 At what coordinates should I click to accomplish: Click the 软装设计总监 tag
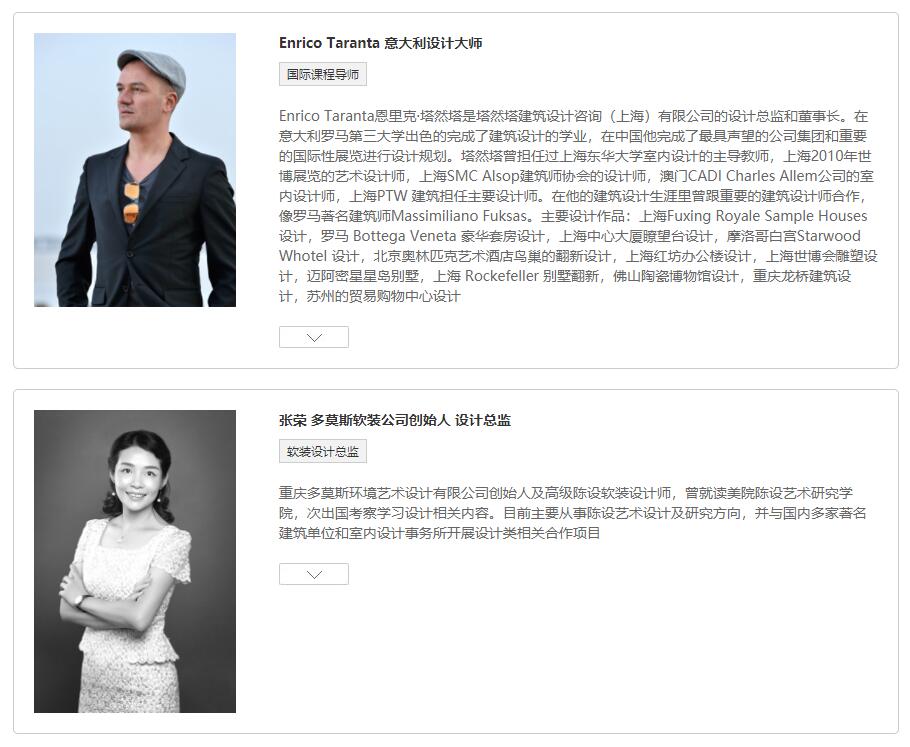pos(323,452)
